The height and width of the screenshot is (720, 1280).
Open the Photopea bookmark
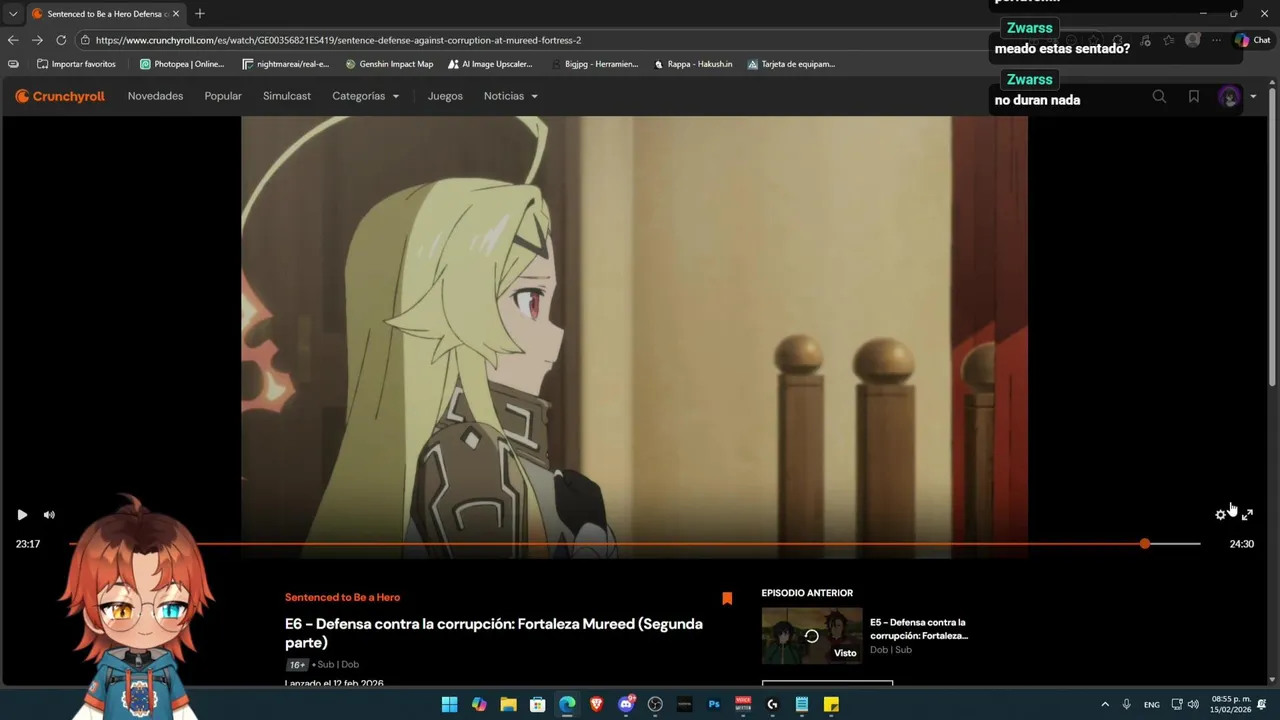[x=182, y=64]
